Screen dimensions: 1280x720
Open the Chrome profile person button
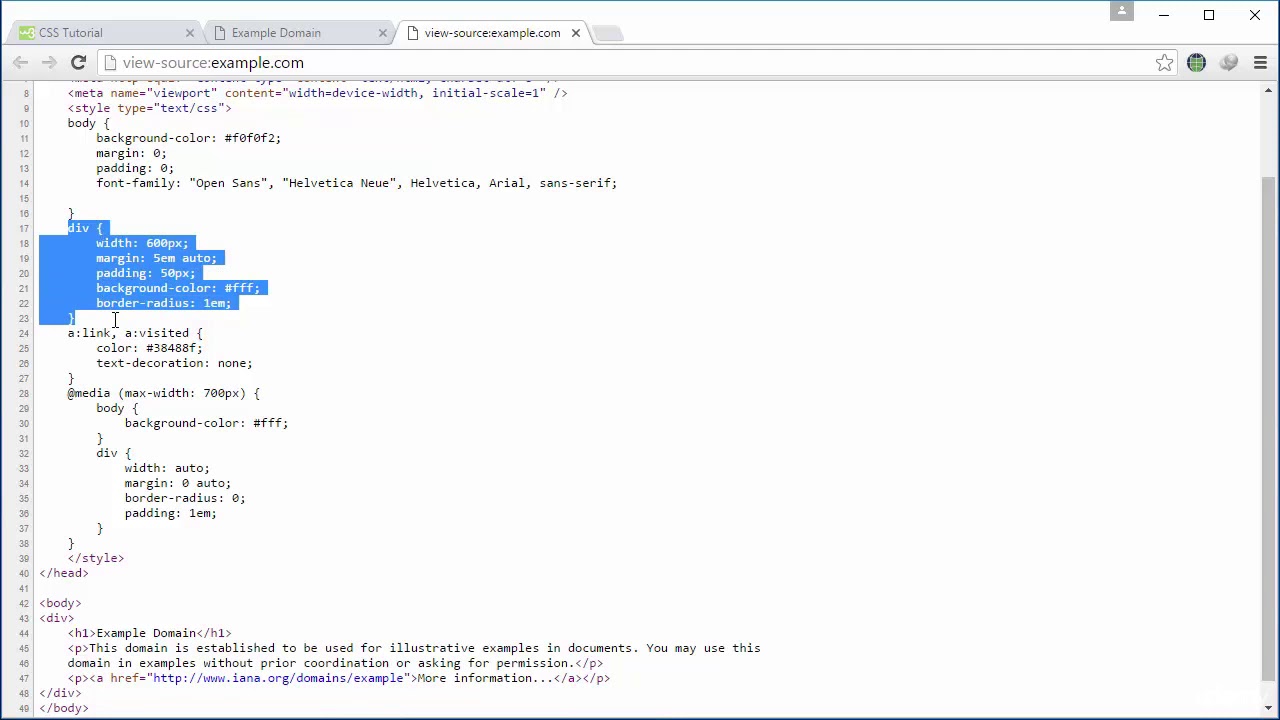coord(1122,11)
